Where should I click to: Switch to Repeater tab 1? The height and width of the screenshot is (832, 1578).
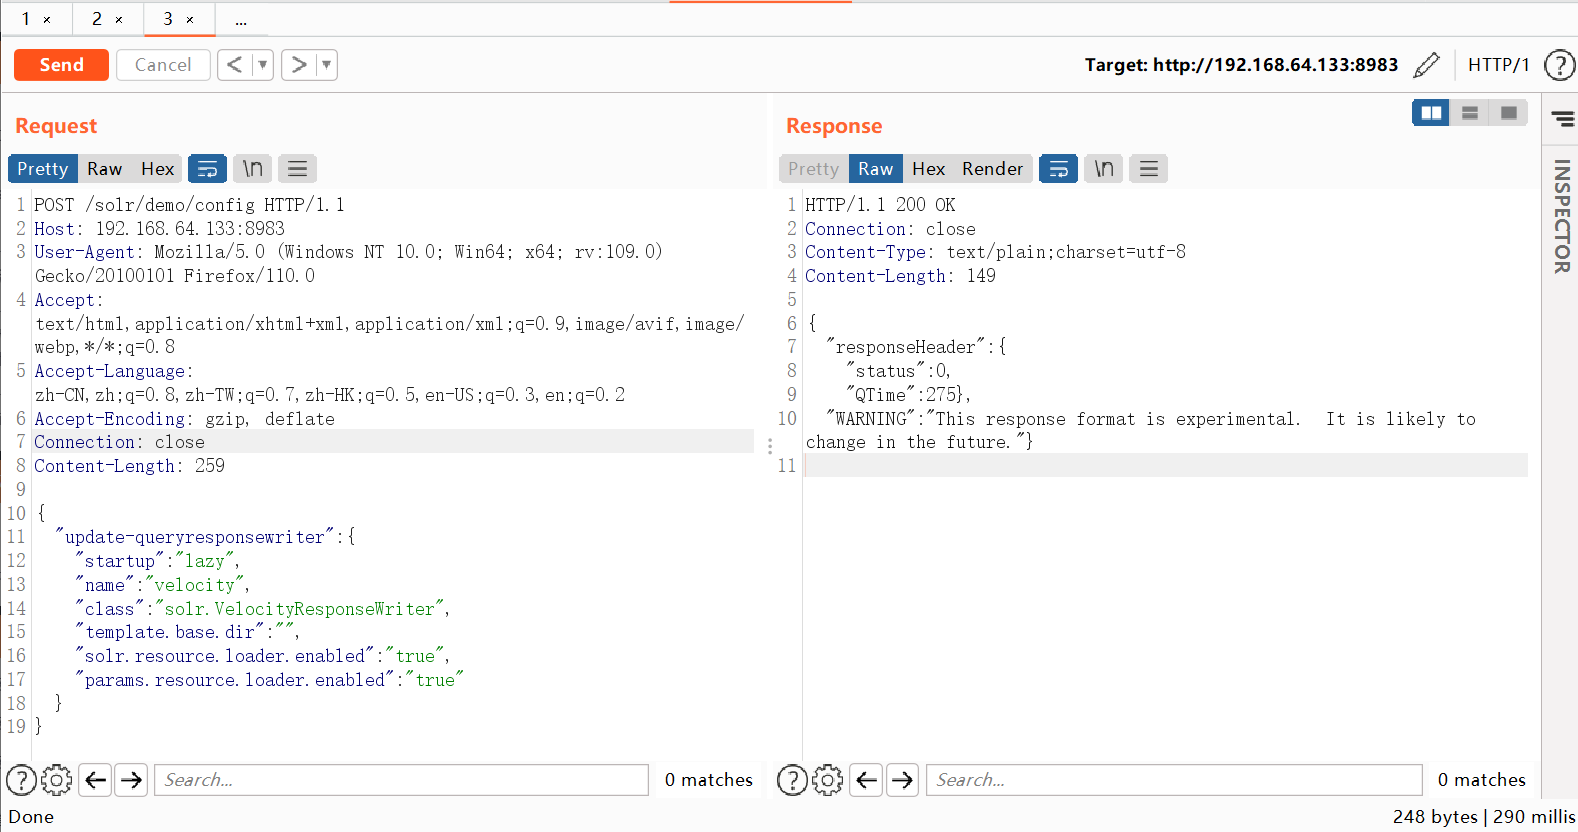[25, 19]
